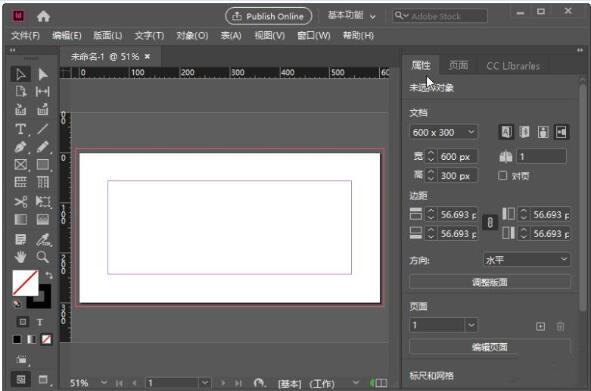
Task: Select the Note tool
Action: pyautogui.click(x=20, y=239)
